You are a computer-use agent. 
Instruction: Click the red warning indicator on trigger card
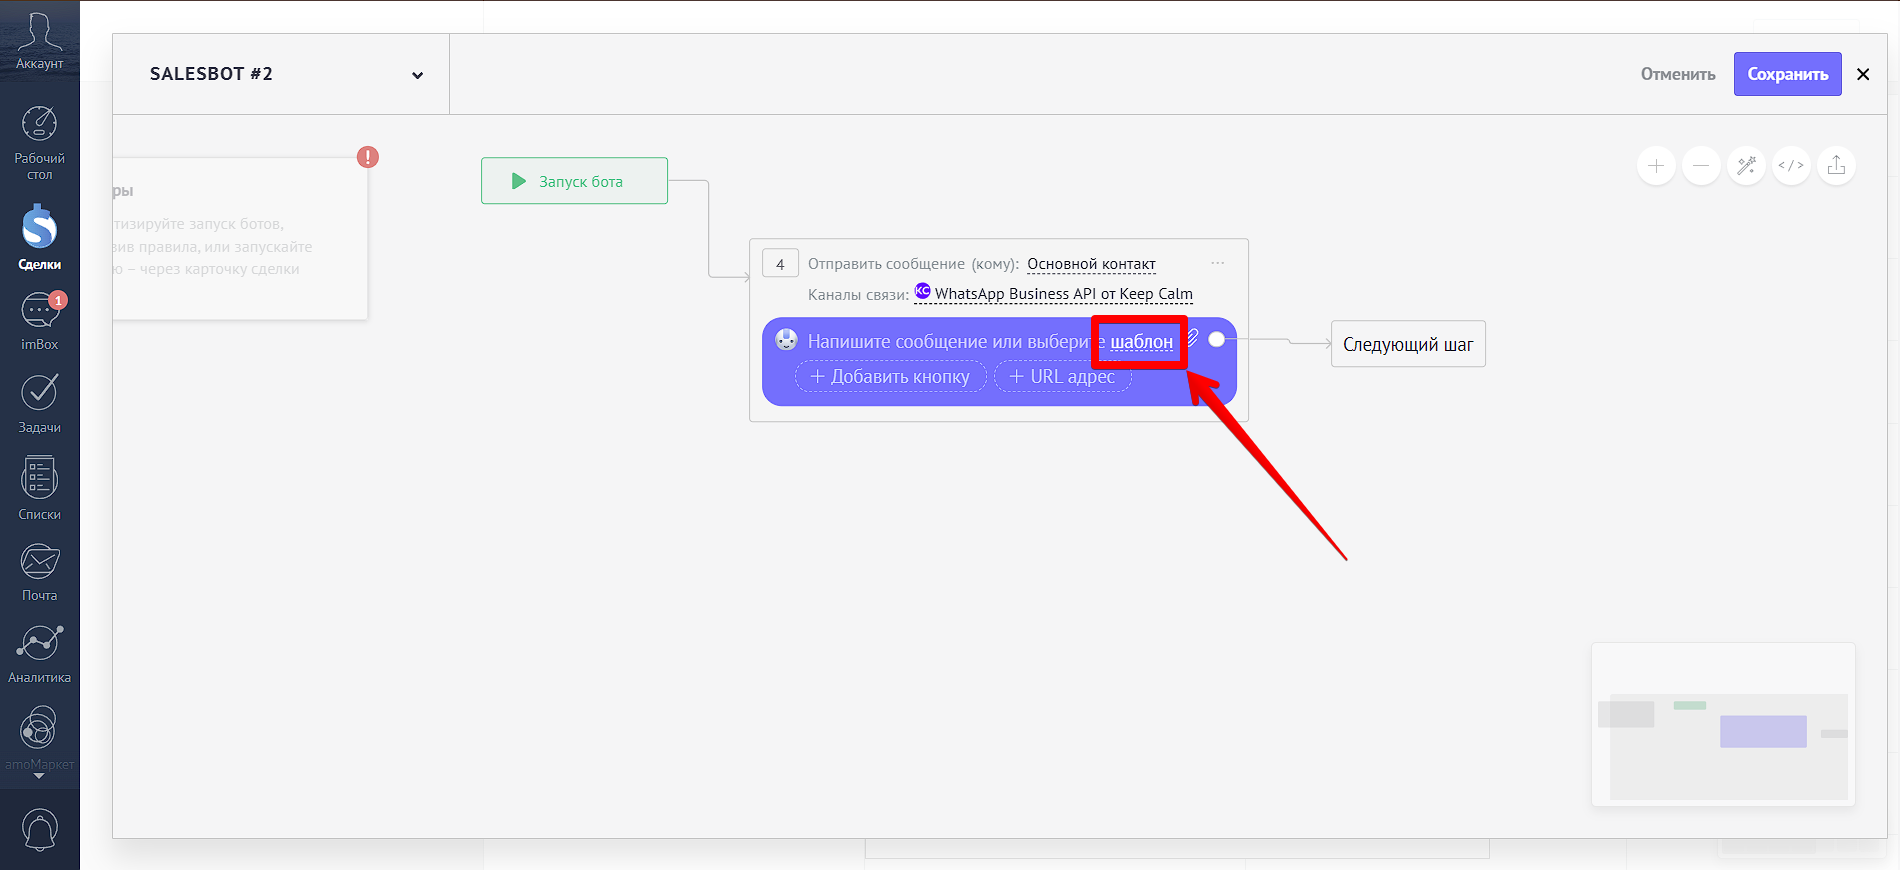pos(368,157)
